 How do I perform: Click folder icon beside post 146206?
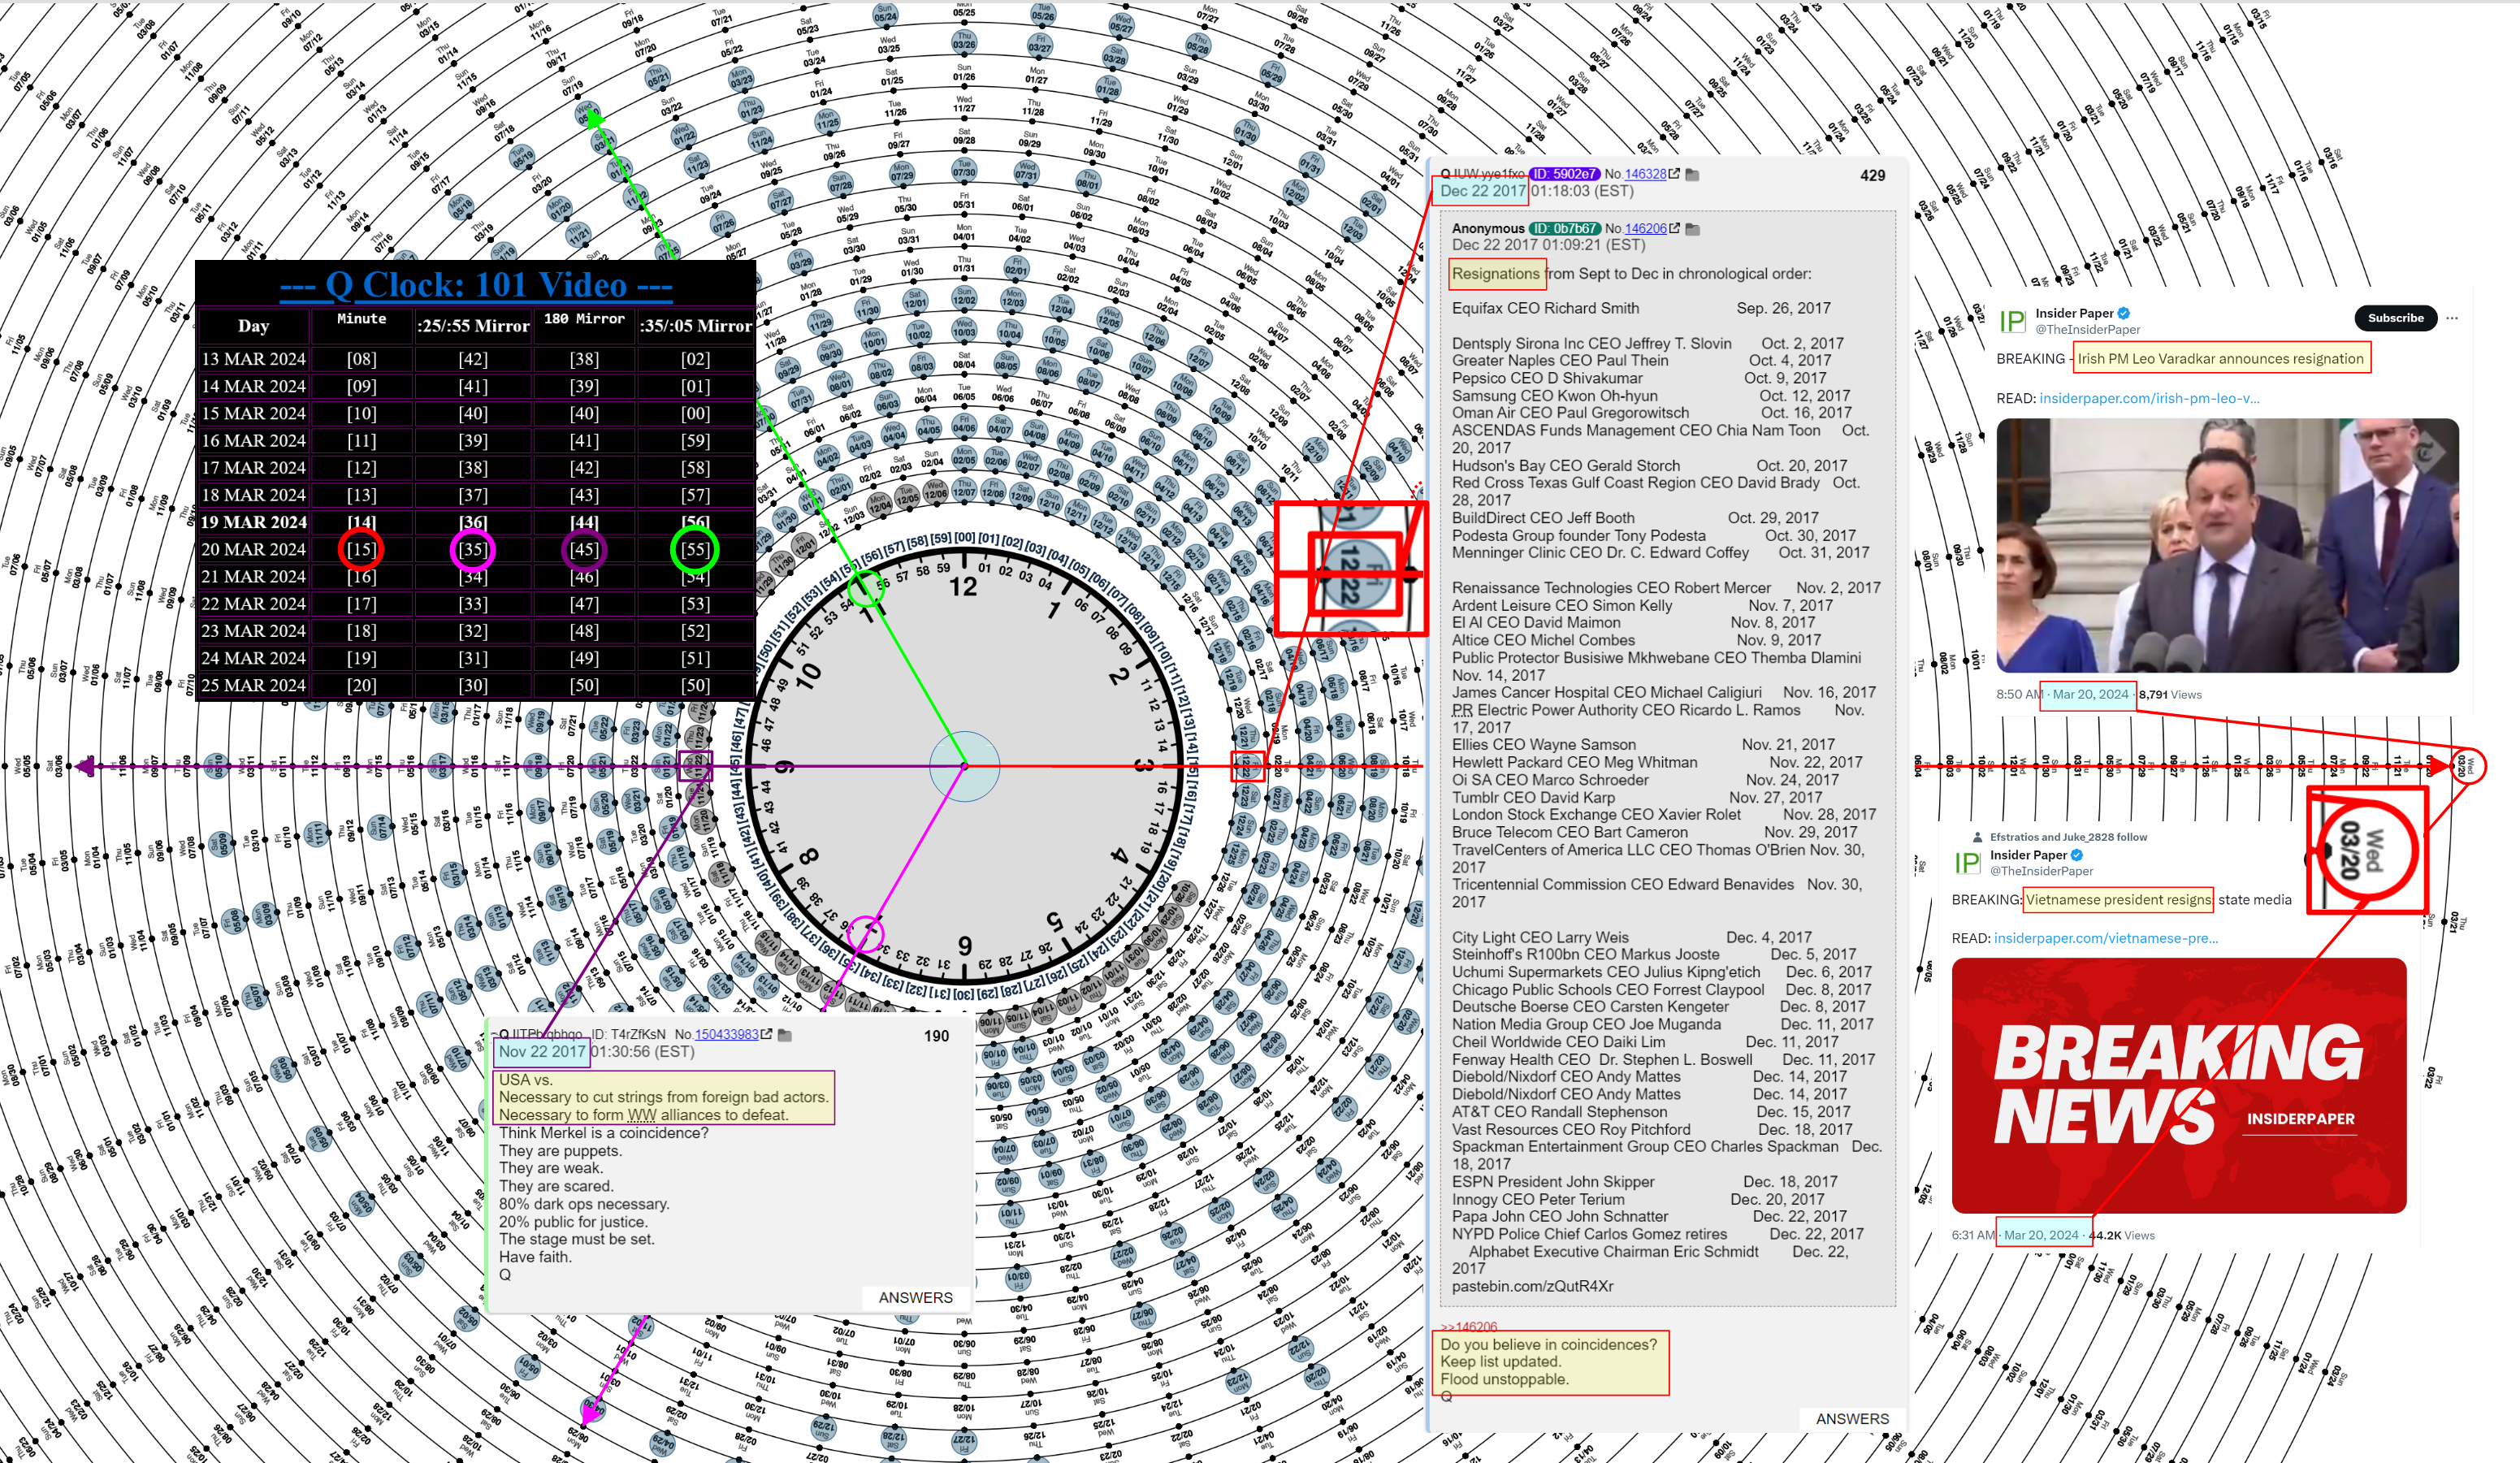1692,230
